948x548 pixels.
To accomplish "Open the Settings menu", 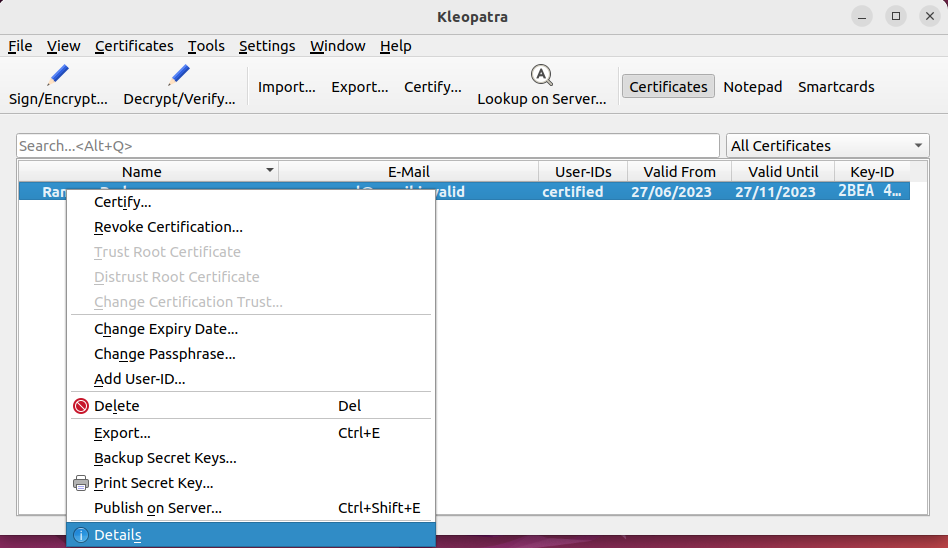I will [x=267, y=46].
